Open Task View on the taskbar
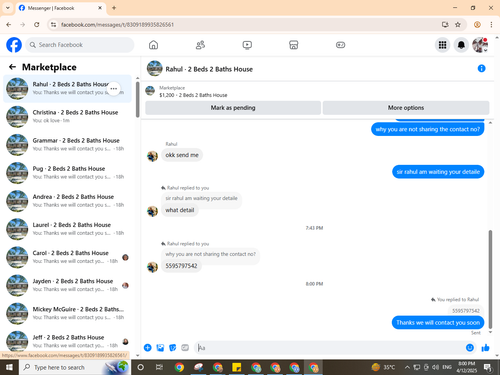The width and height of the screenshot is (500, 375). click(x=159, y=367)
